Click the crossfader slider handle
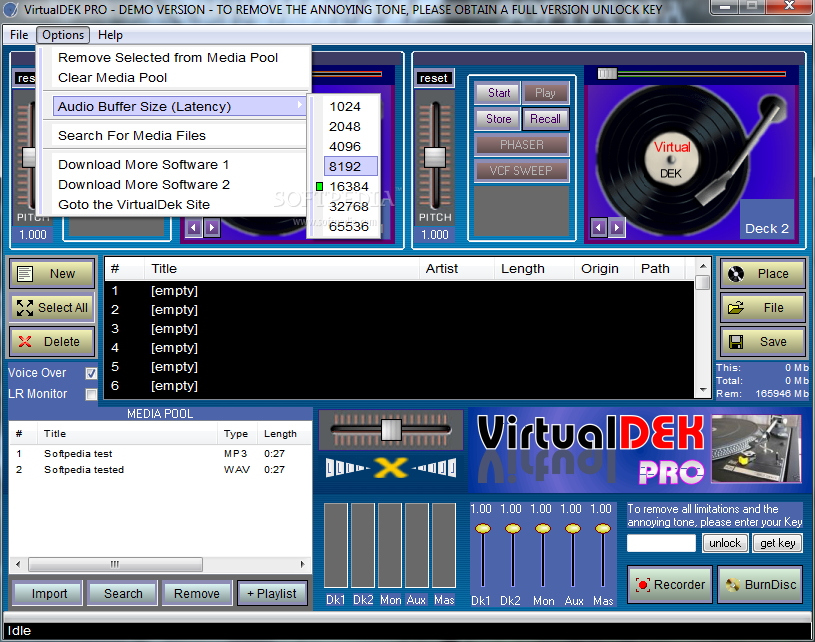815x642 pixels. [x=391, y=430]
